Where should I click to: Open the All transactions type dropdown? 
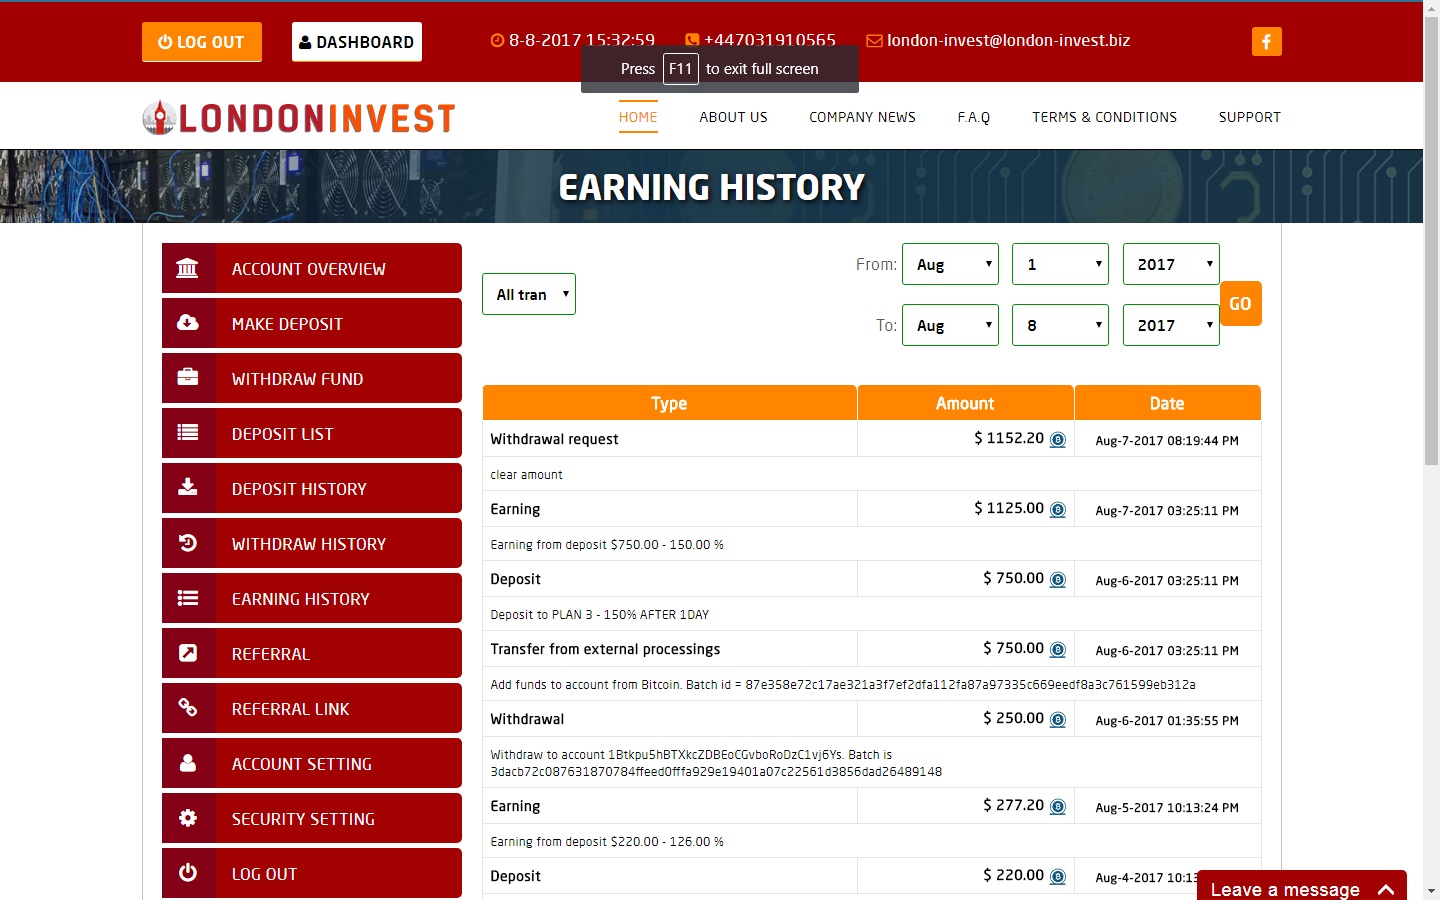(529, 294)
